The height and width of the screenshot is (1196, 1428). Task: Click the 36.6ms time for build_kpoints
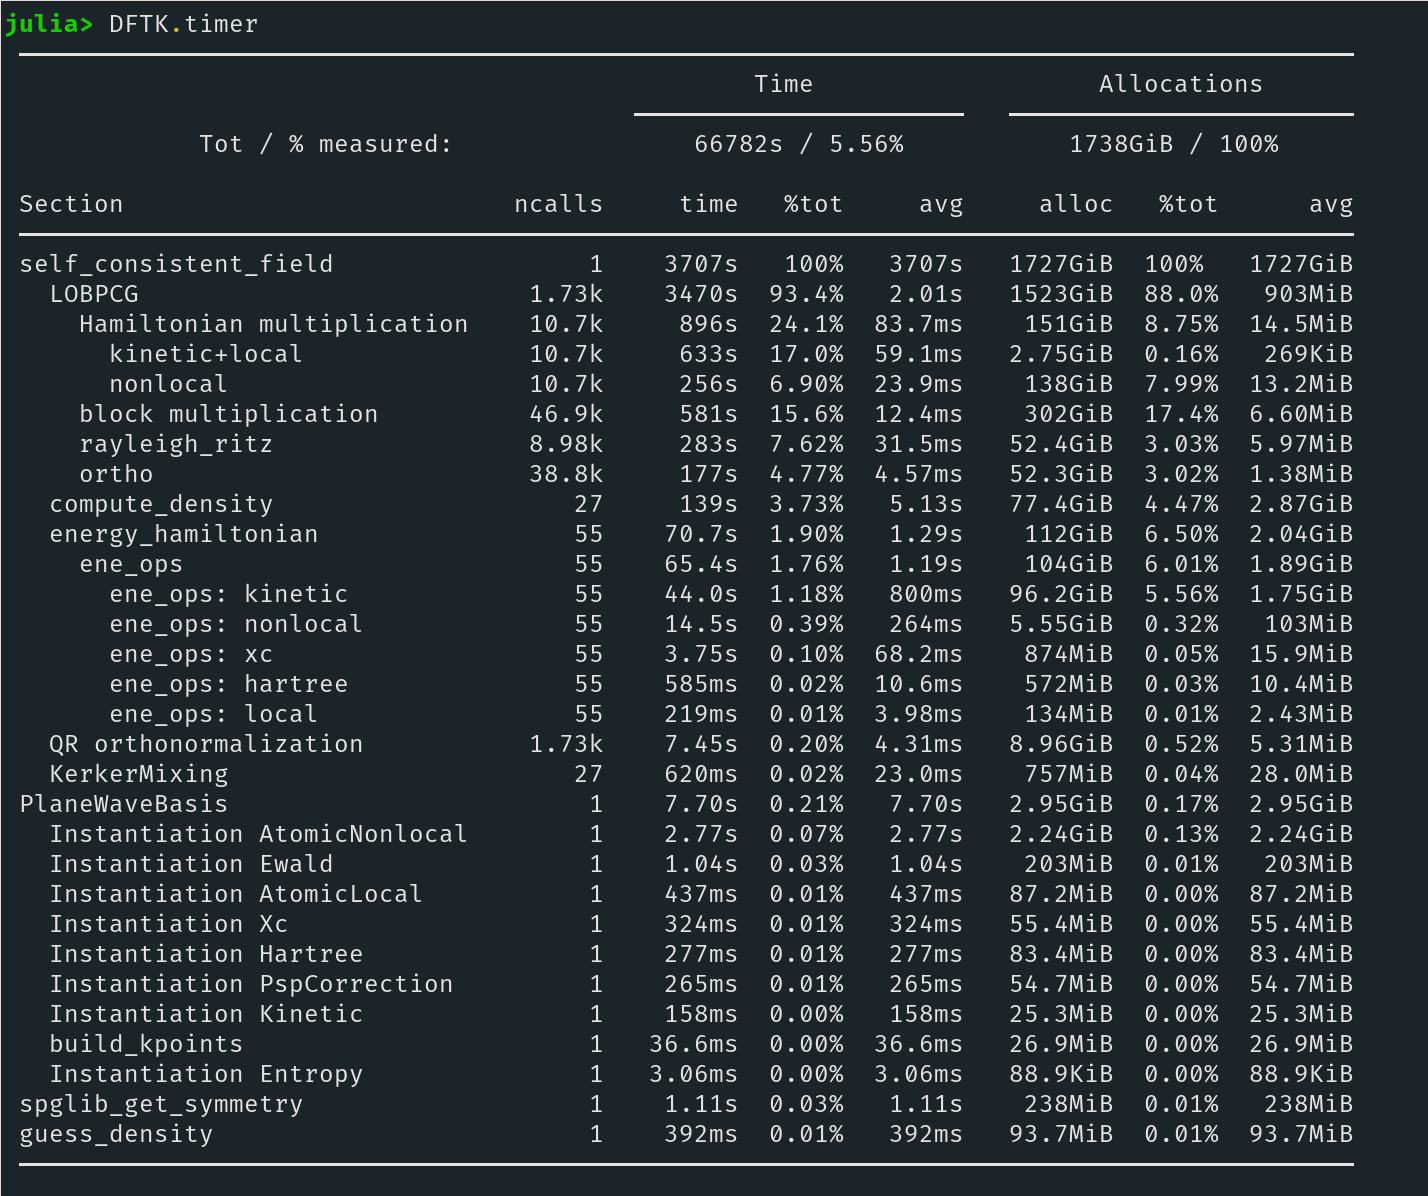[x=694, y=1044]
